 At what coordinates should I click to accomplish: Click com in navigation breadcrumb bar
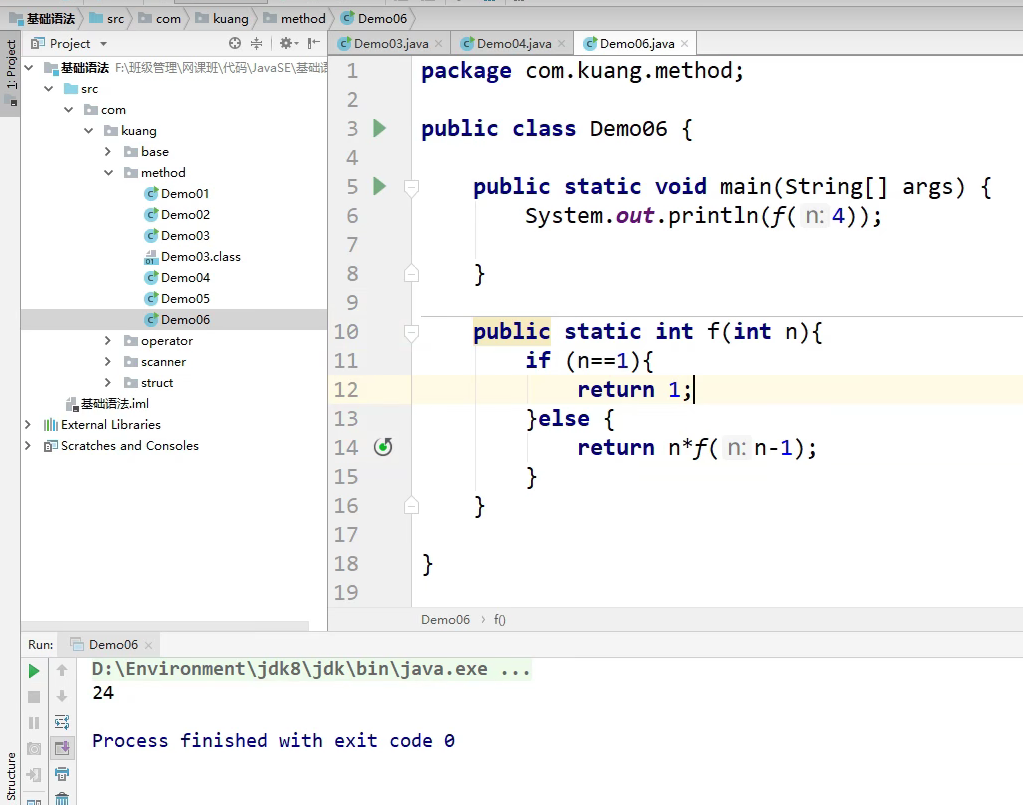160,18
